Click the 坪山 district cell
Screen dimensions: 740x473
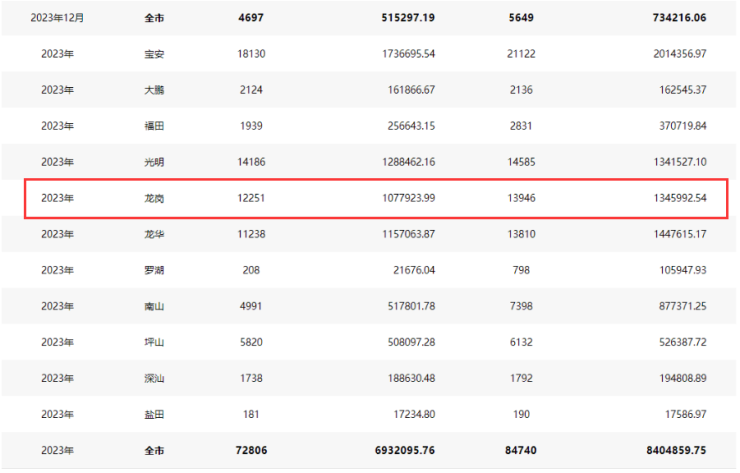[x=154, y=342]
